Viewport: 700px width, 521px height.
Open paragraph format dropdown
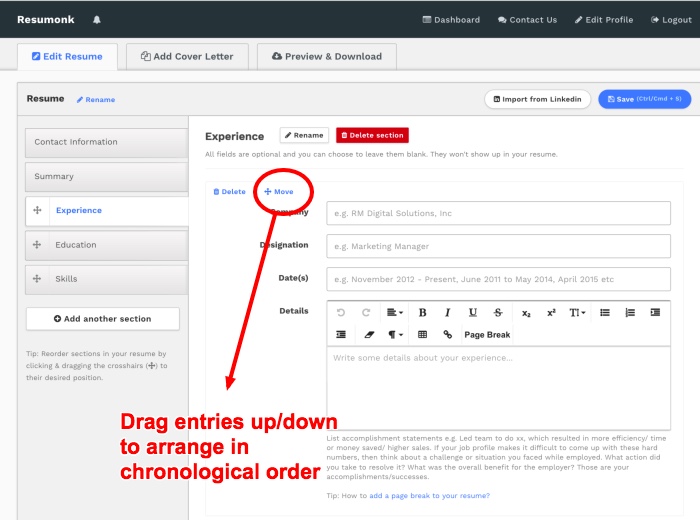coord(395,334)
